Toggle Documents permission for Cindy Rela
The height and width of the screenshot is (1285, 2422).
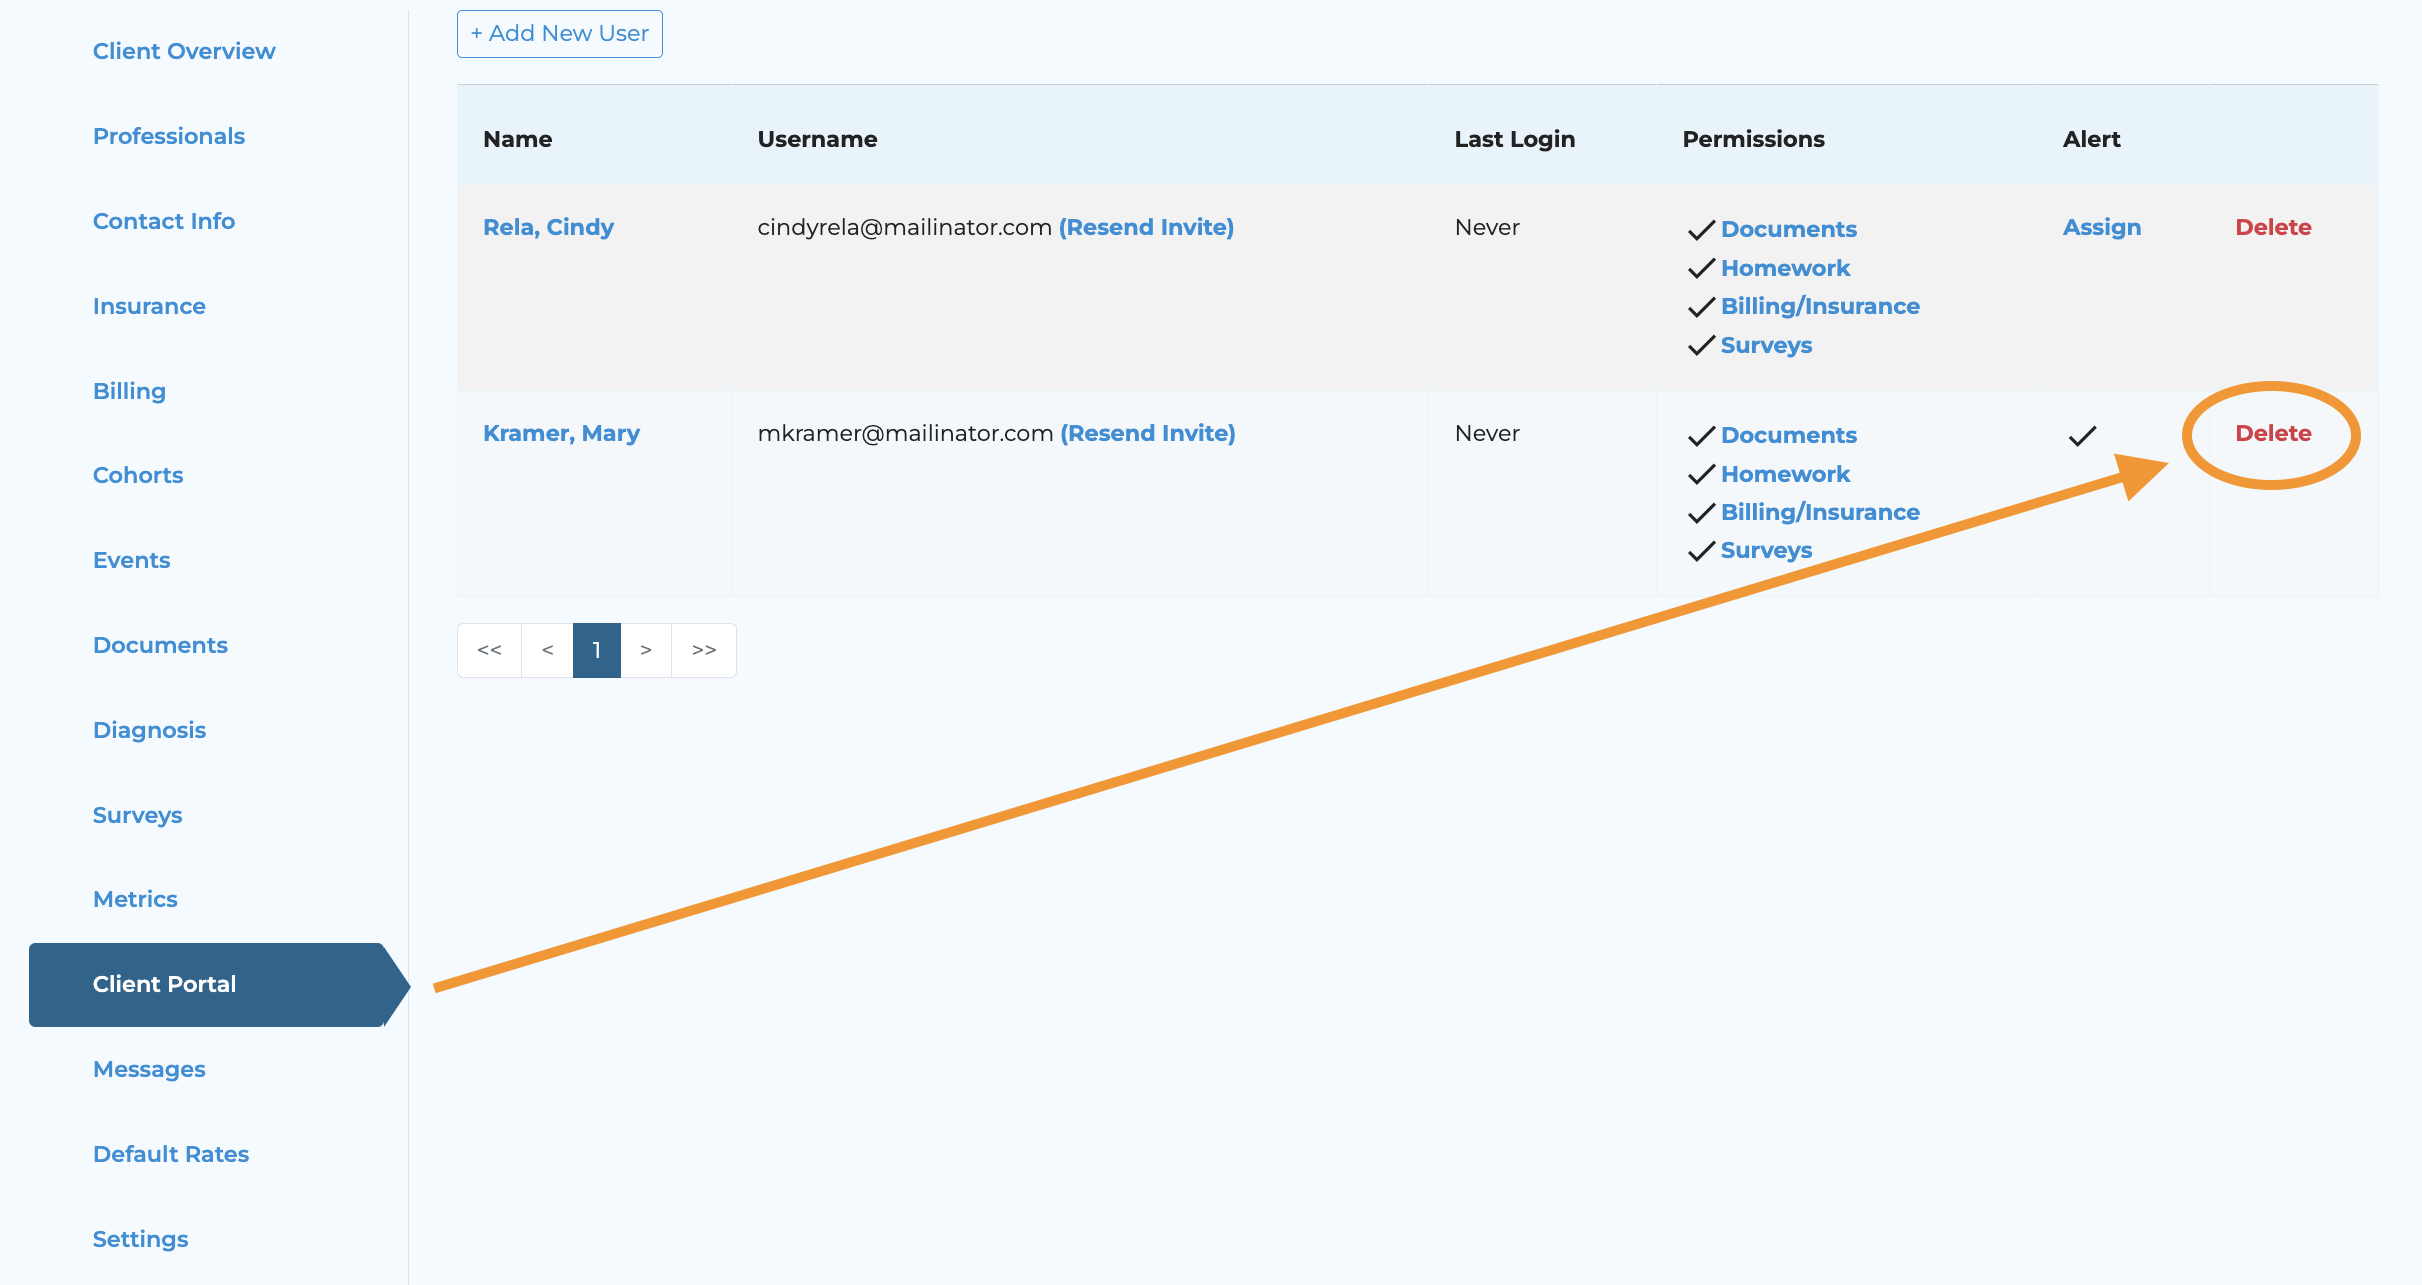tap(1787, 229)
